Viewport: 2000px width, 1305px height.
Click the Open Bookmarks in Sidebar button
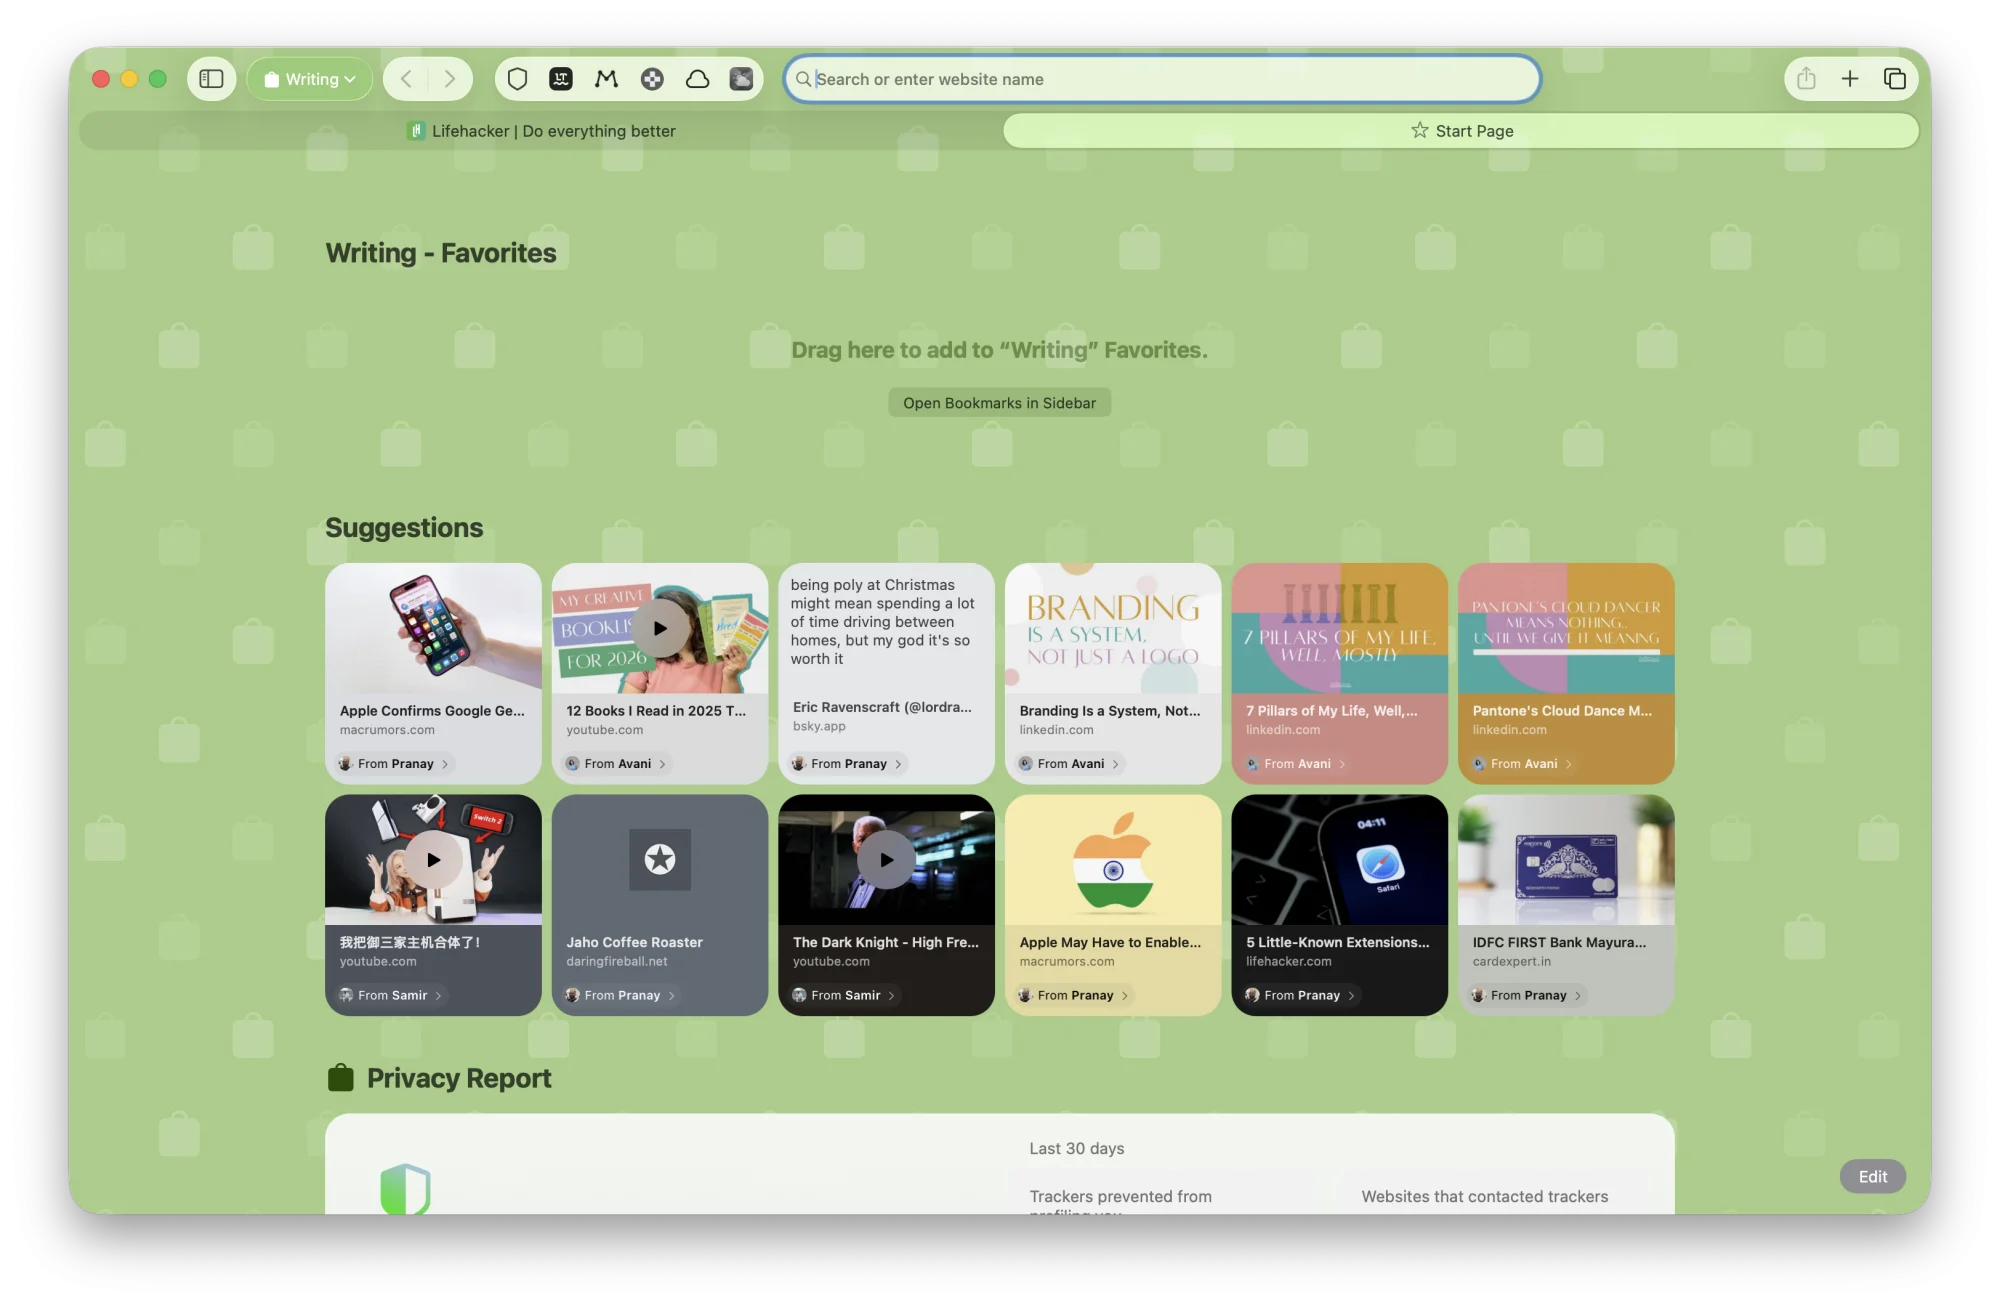[x=999, y=402]
